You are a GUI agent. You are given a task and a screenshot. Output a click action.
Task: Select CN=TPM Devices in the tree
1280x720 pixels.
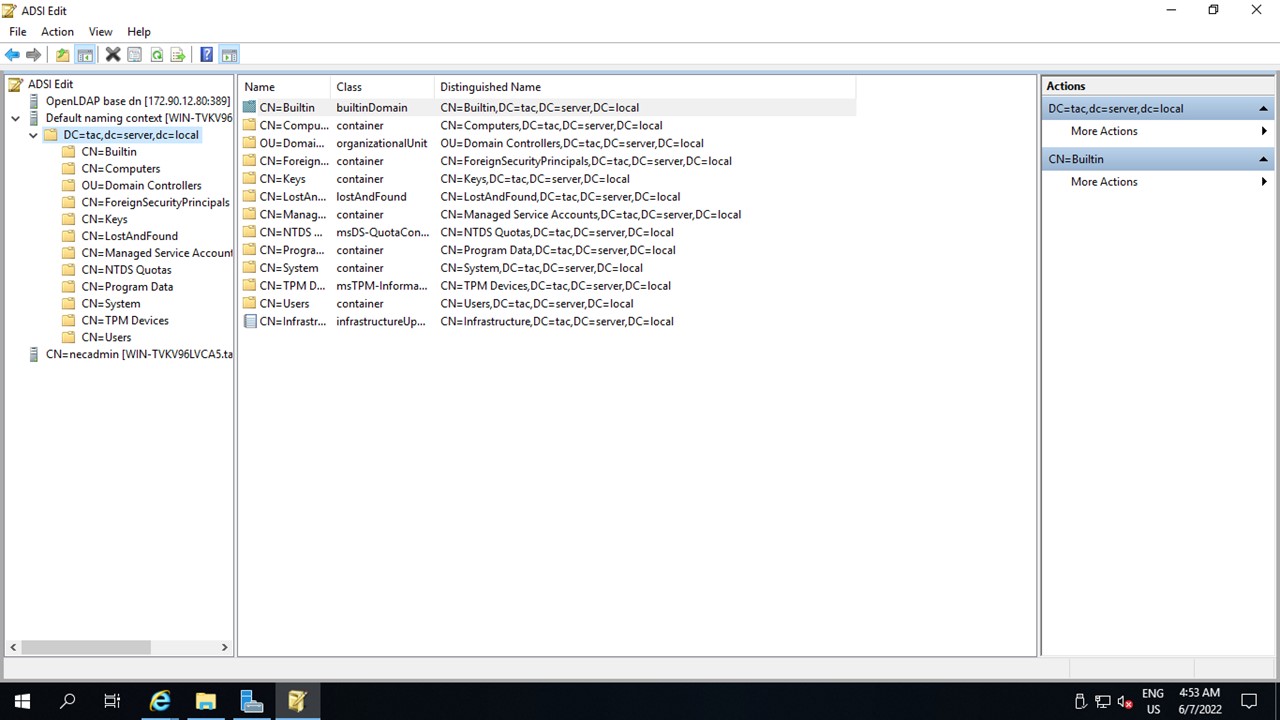[125, 320]
